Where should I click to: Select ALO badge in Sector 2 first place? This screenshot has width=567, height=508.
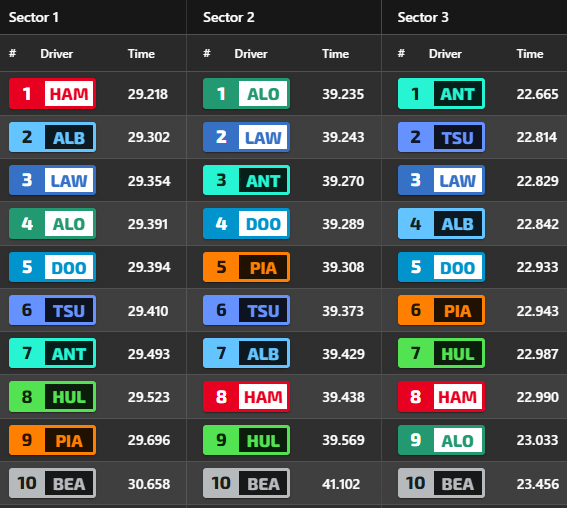point(246,94)
